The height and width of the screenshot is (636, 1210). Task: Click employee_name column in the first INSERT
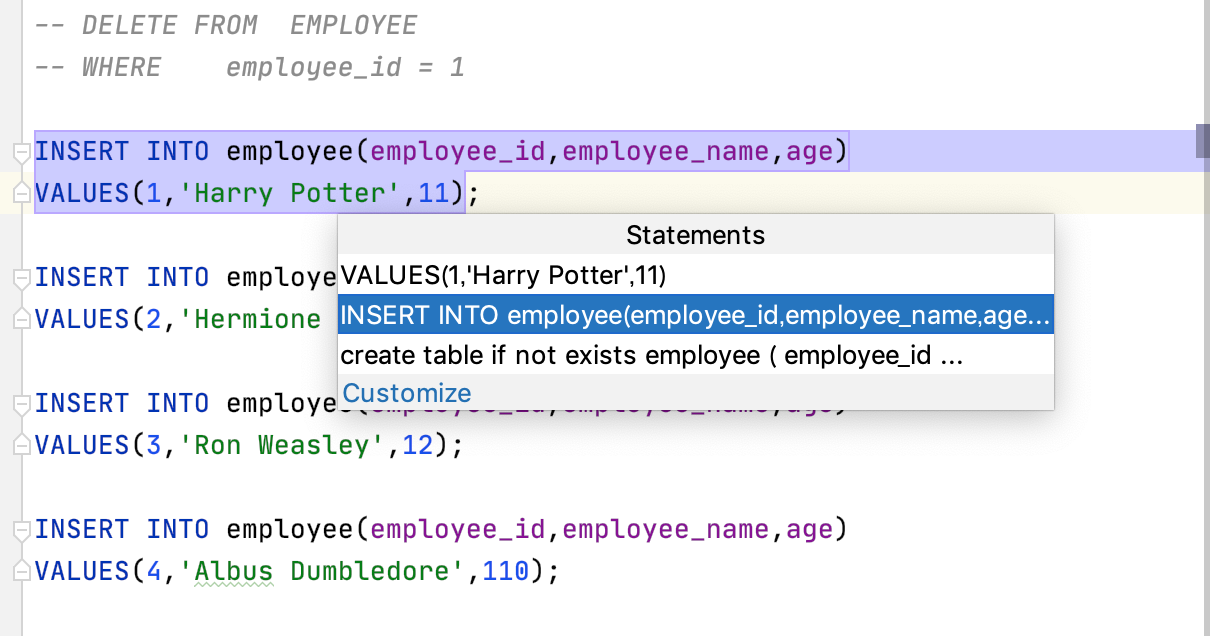click(667, 152)
